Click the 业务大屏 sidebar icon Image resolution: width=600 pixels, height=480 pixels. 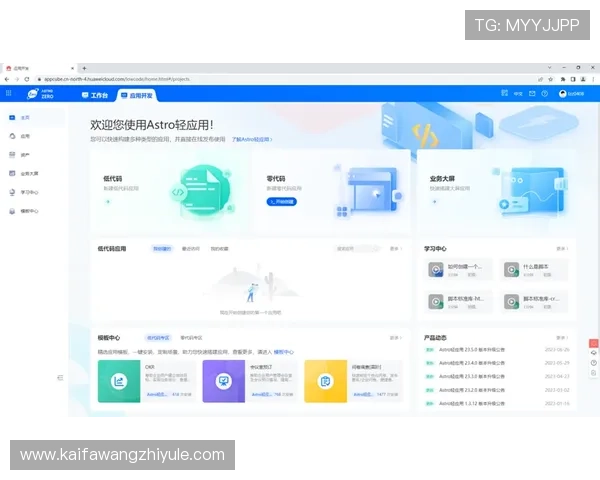pos(12,173)
